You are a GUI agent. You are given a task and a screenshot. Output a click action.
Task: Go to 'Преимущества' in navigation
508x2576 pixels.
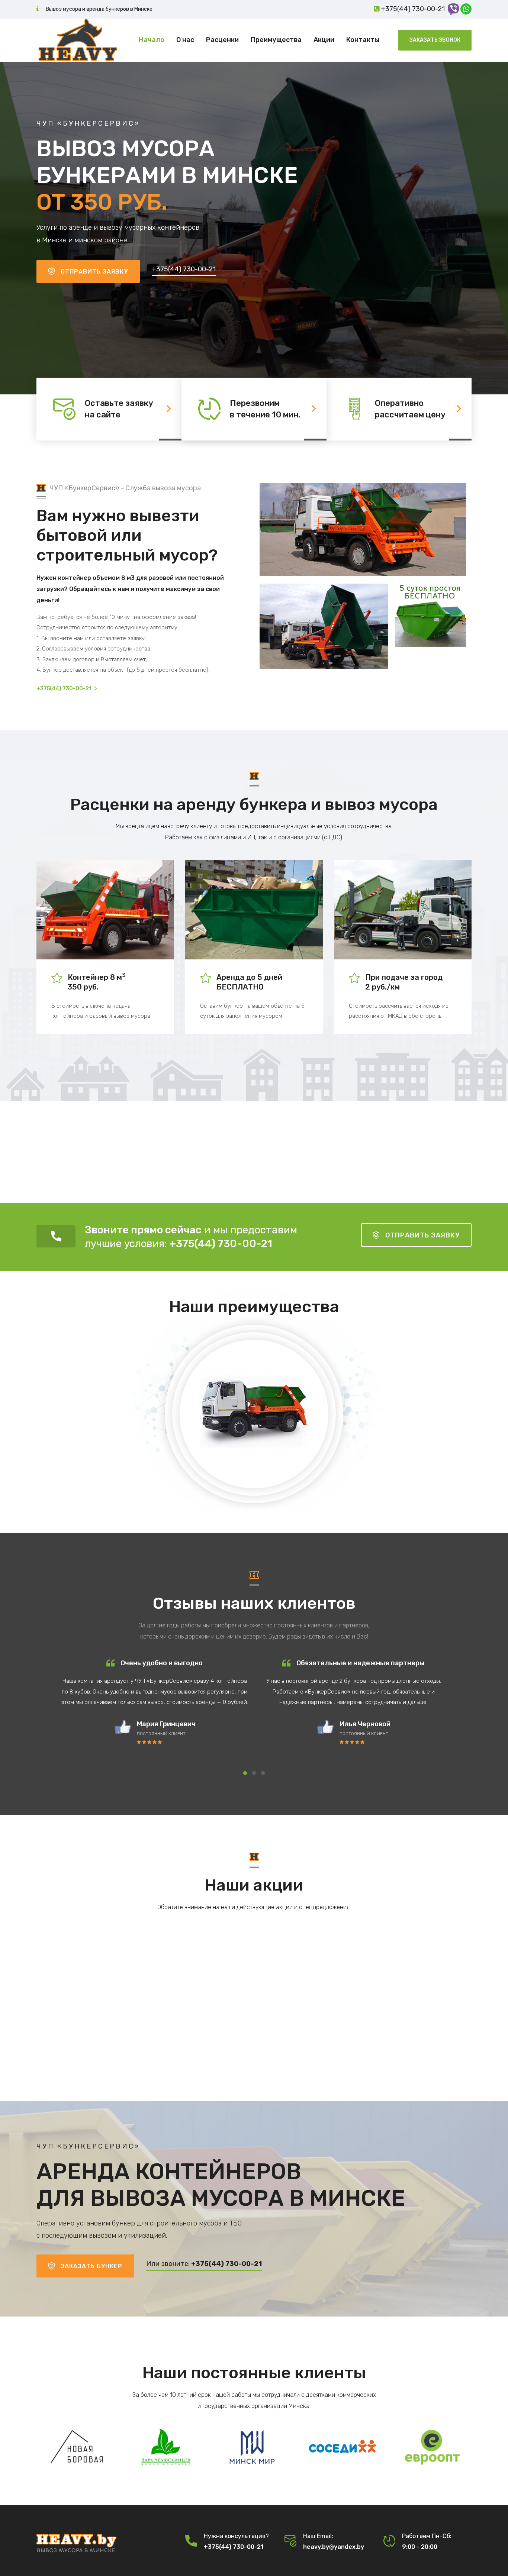(x=276, y=40)
